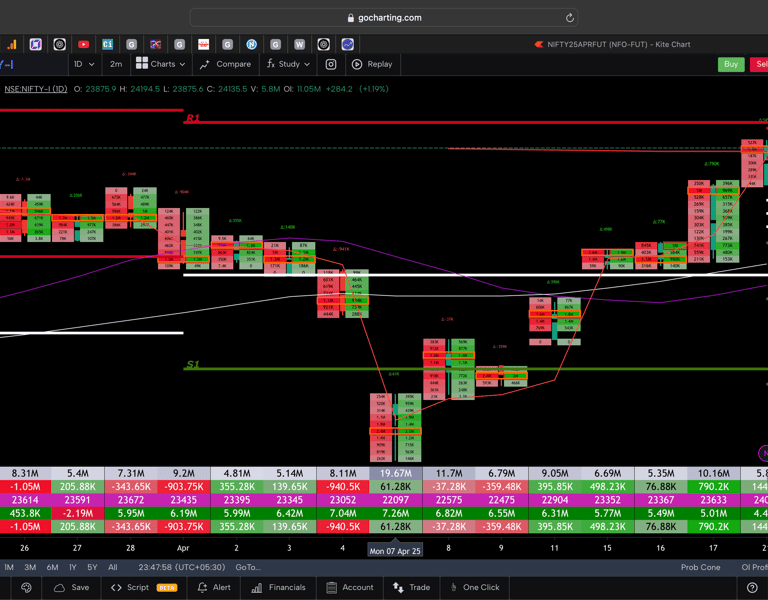Image resolution: width=768 pixels, height=600 pixels.
Task: Set range to 1Y
Action: click(73, 567)
